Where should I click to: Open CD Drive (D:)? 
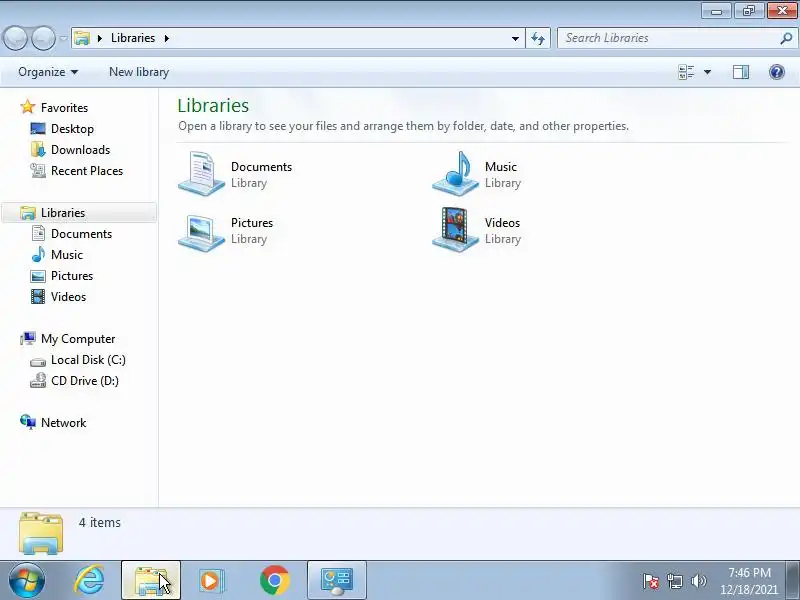pyautogui.click(x=74, y=381)
